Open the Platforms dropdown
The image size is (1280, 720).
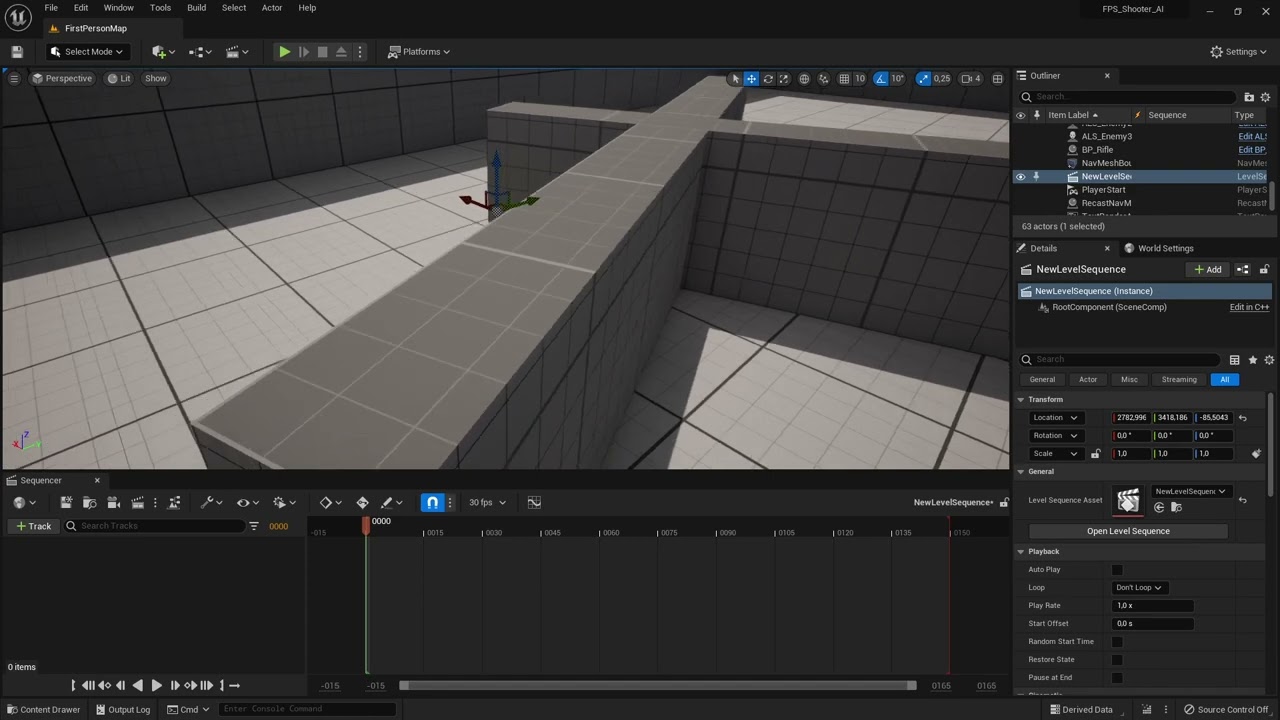pyautogui.click(x=419, y=52)
